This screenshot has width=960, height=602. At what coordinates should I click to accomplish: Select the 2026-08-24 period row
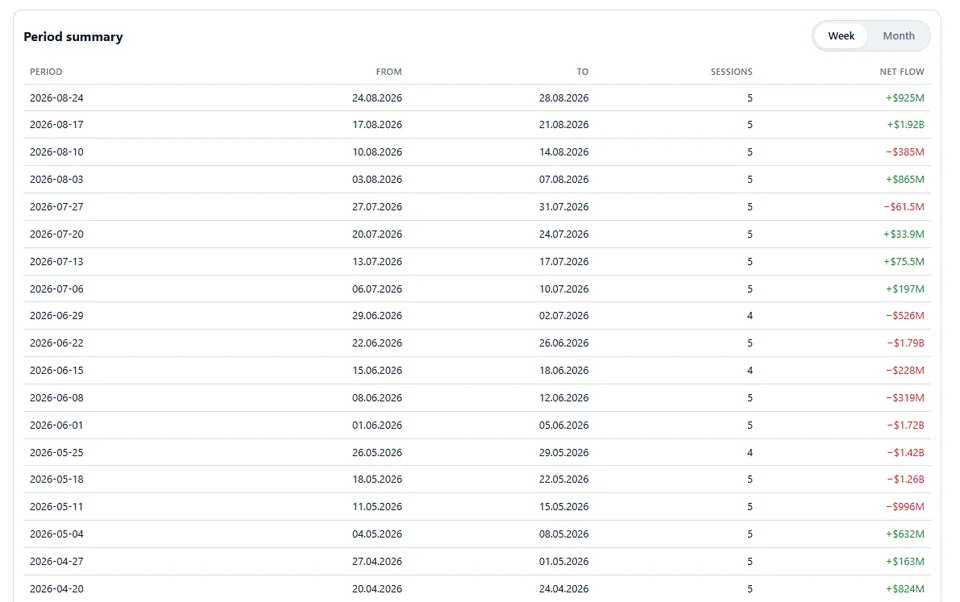[477, 98]
